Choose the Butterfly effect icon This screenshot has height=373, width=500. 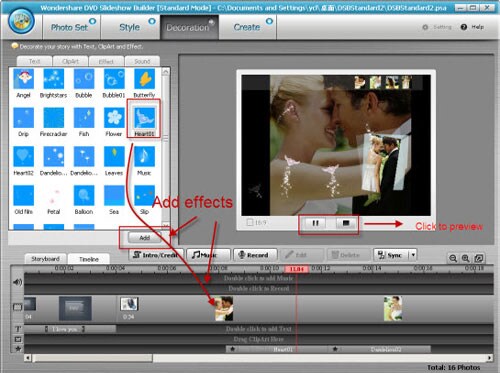coord(144,79)
